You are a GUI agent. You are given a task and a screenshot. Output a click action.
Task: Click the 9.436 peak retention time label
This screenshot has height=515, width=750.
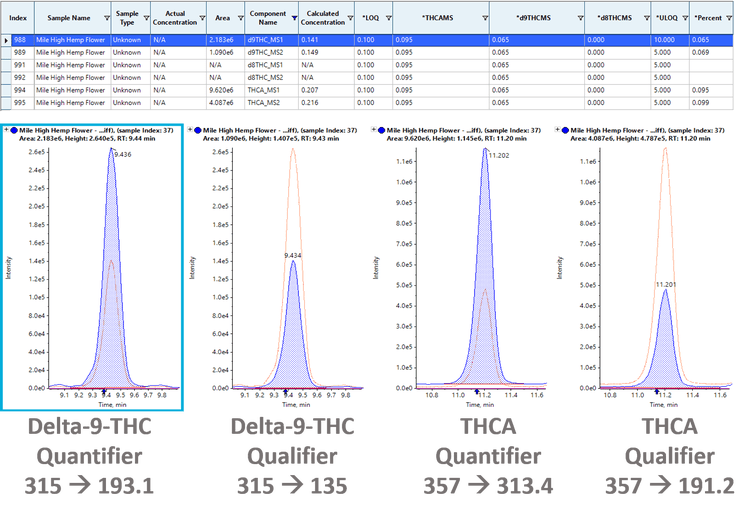pos(123,155)
